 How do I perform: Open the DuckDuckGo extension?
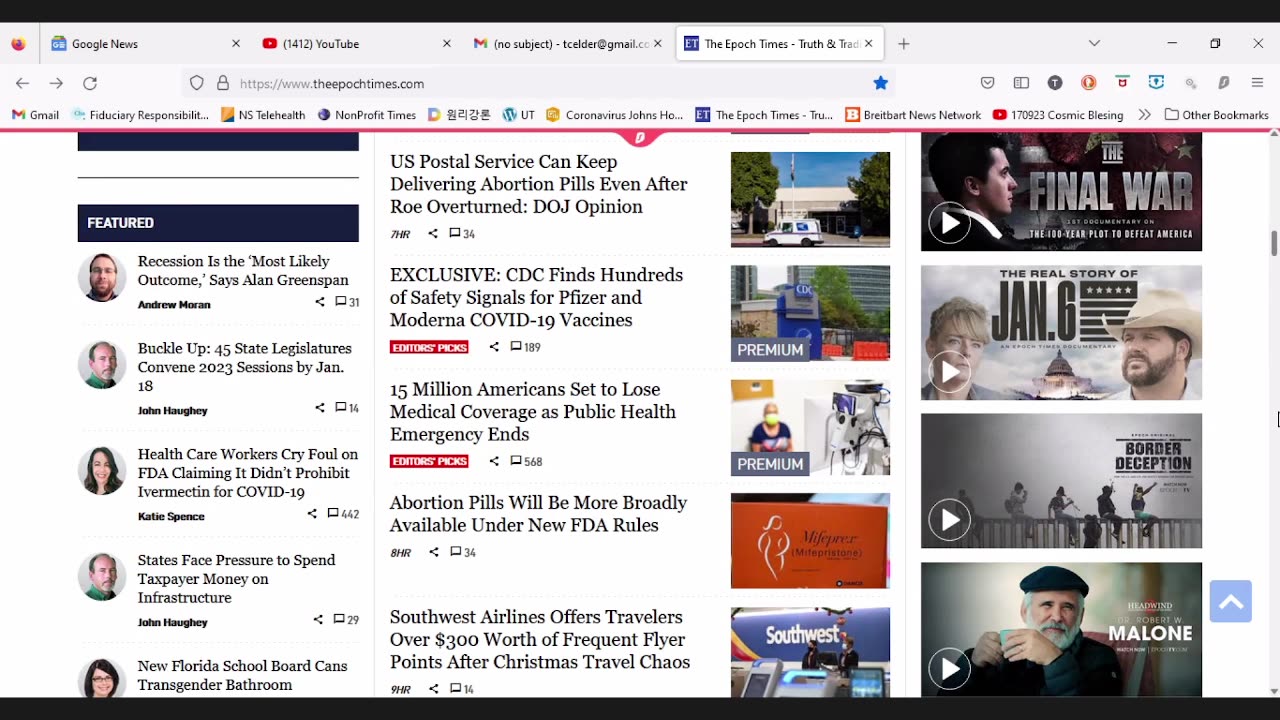tap(1088, 83)
